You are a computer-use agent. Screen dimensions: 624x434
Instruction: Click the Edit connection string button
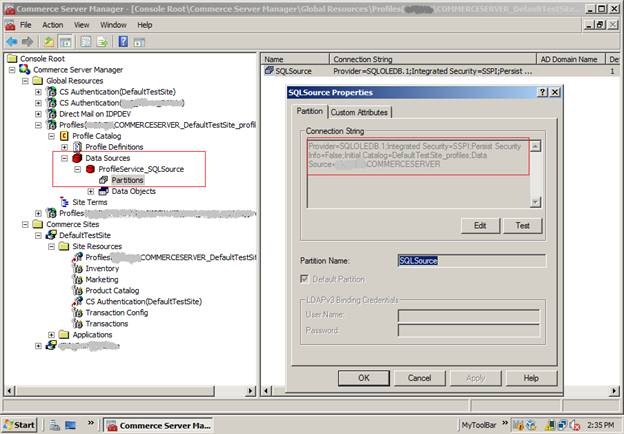click(x=480, y=226)
